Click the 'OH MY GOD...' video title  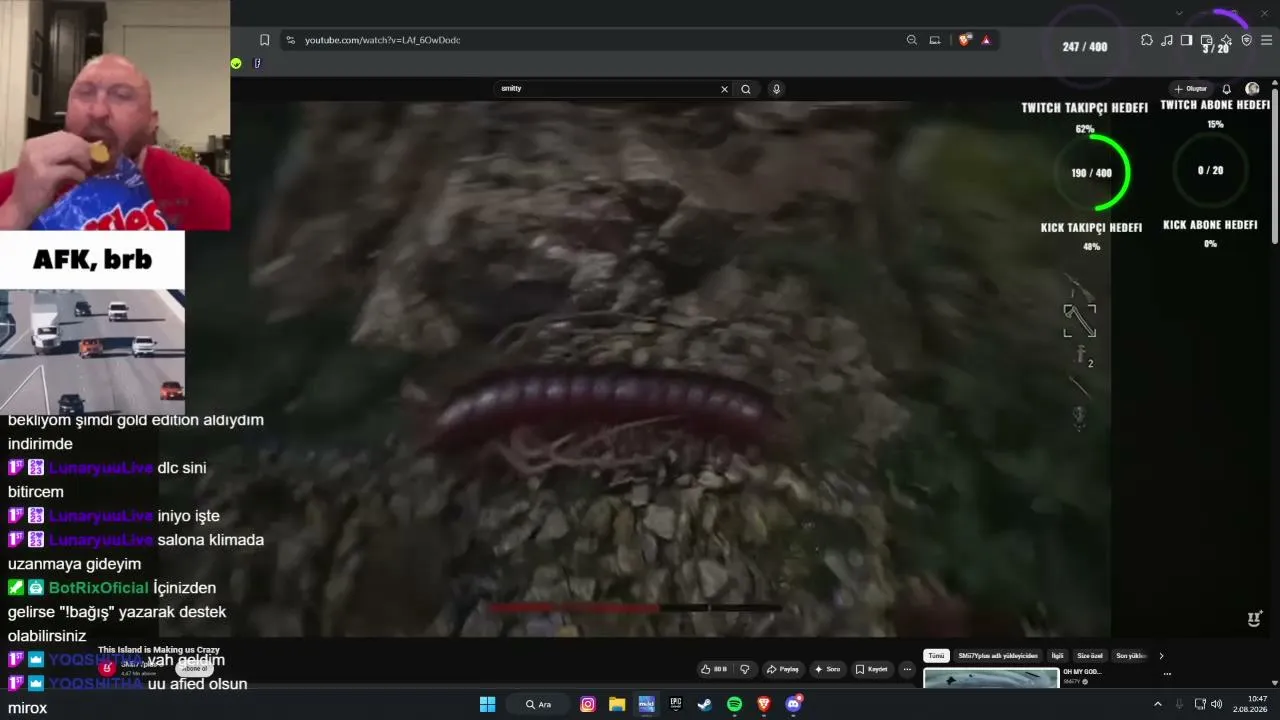point(1082,672)
